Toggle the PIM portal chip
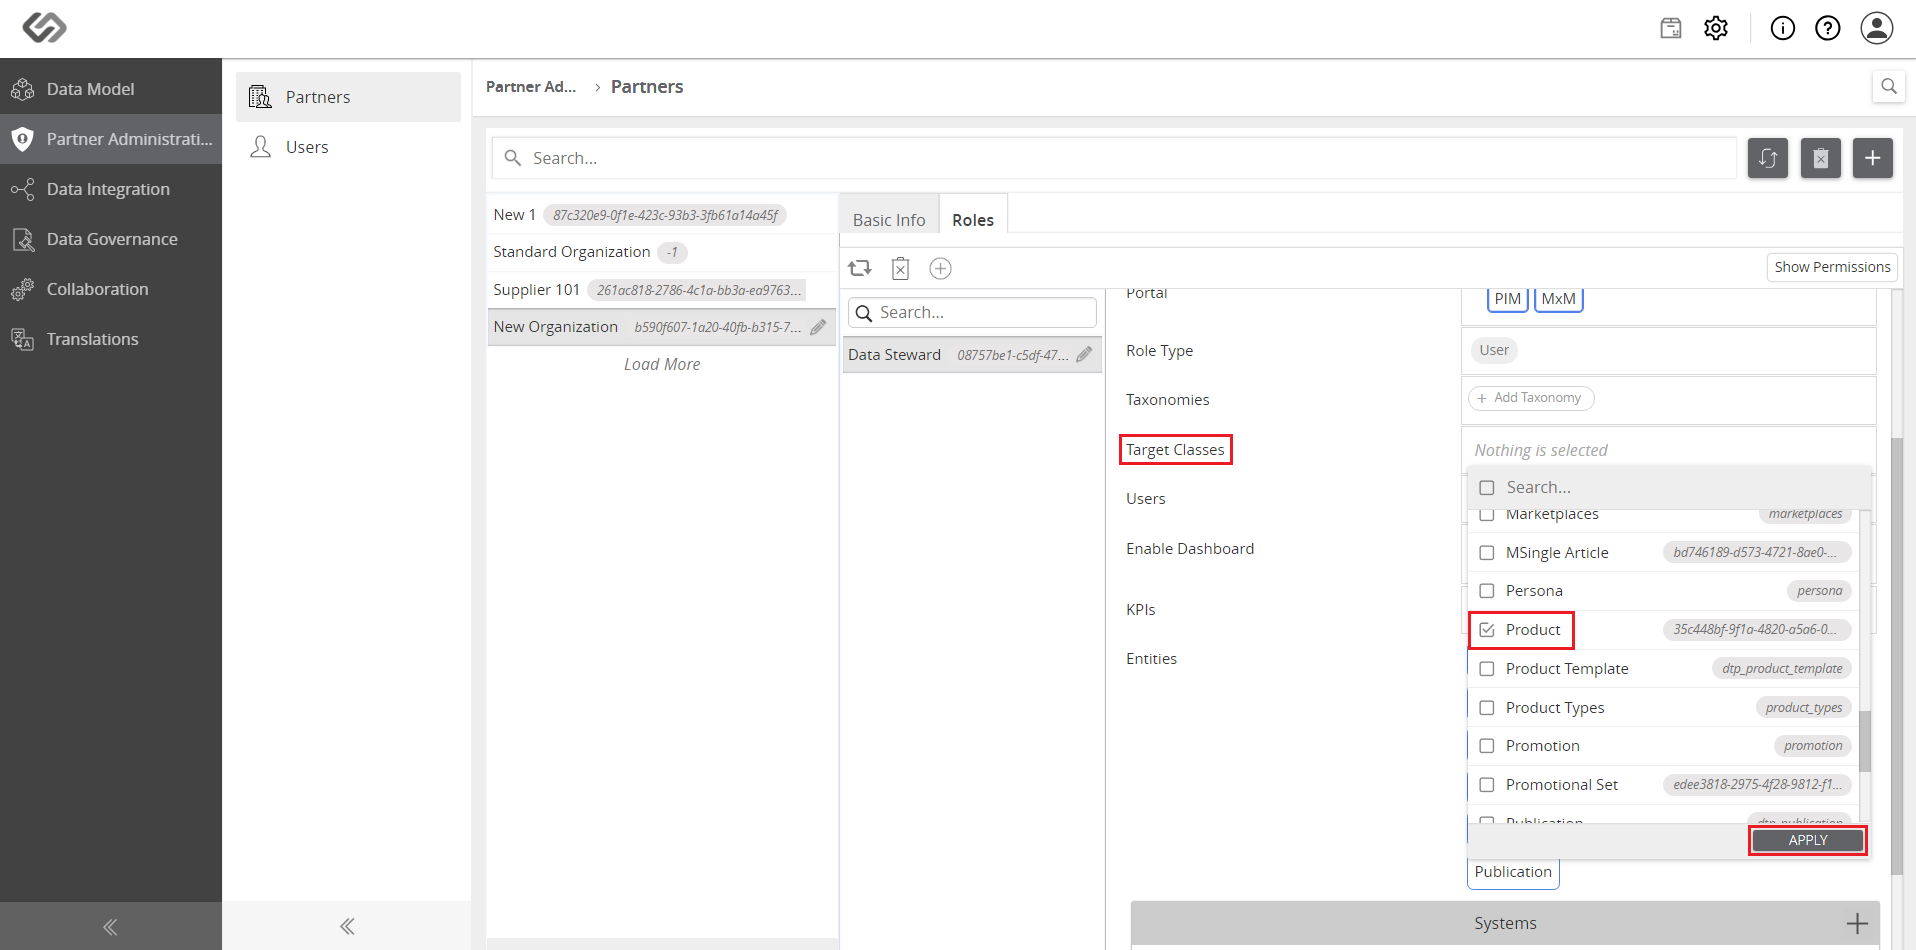1916x950 pixels. click(x=1507, y=299)
